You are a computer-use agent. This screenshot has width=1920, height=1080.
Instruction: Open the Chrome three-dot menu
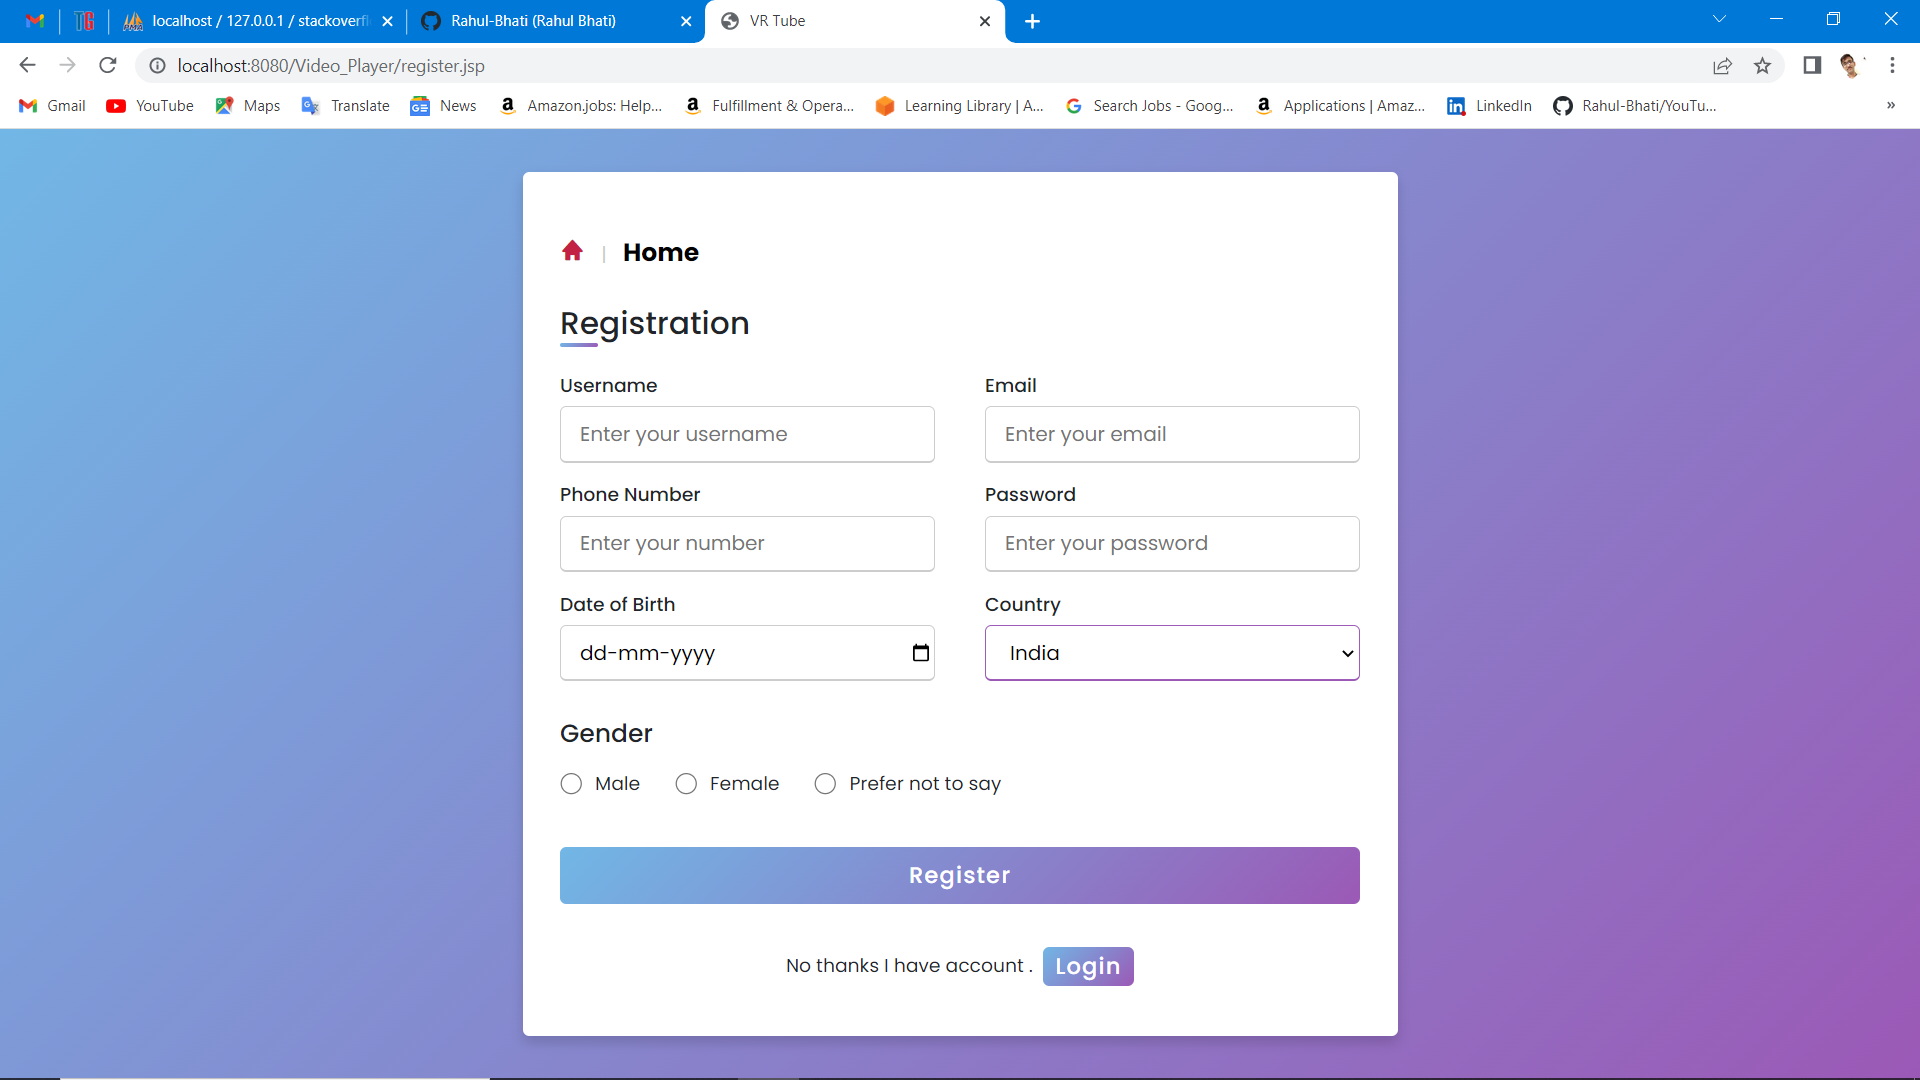(1892, 66)
